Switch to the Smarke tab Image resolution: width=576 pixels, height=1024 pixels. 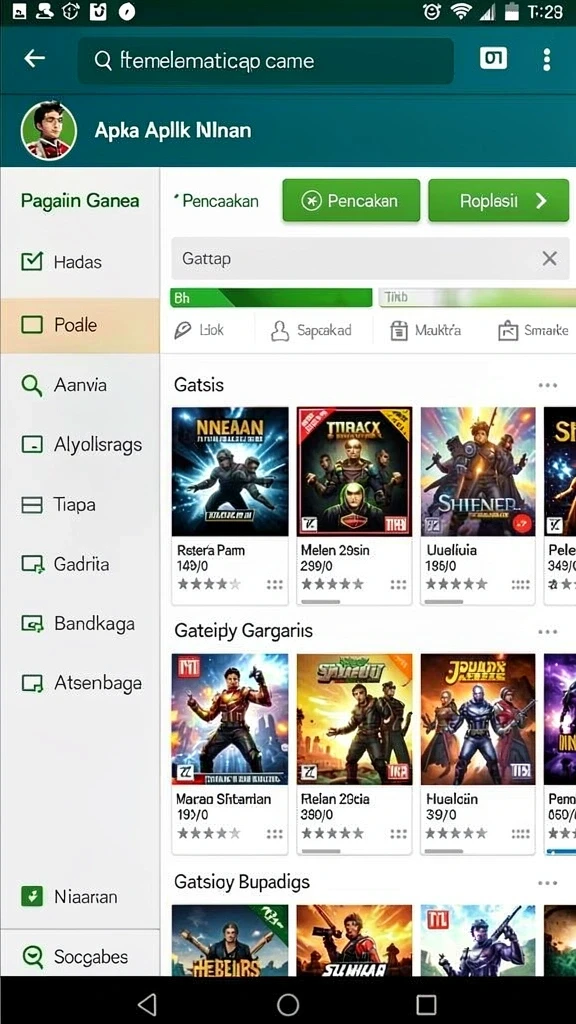pyautogui.click(x=534, y=330)
